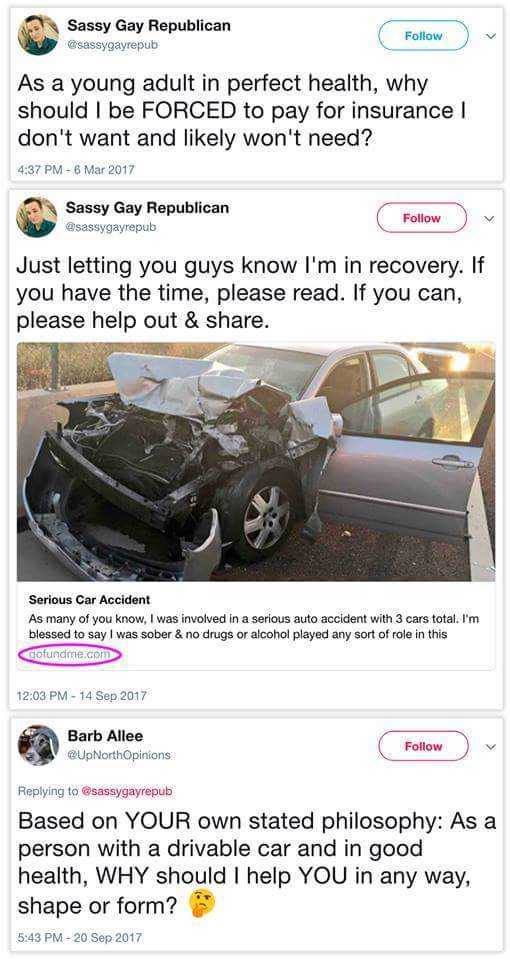Click the 6 Mar 2017 timestamp
This screenshot has width=510, height=960.
click(x=76, y=170)
